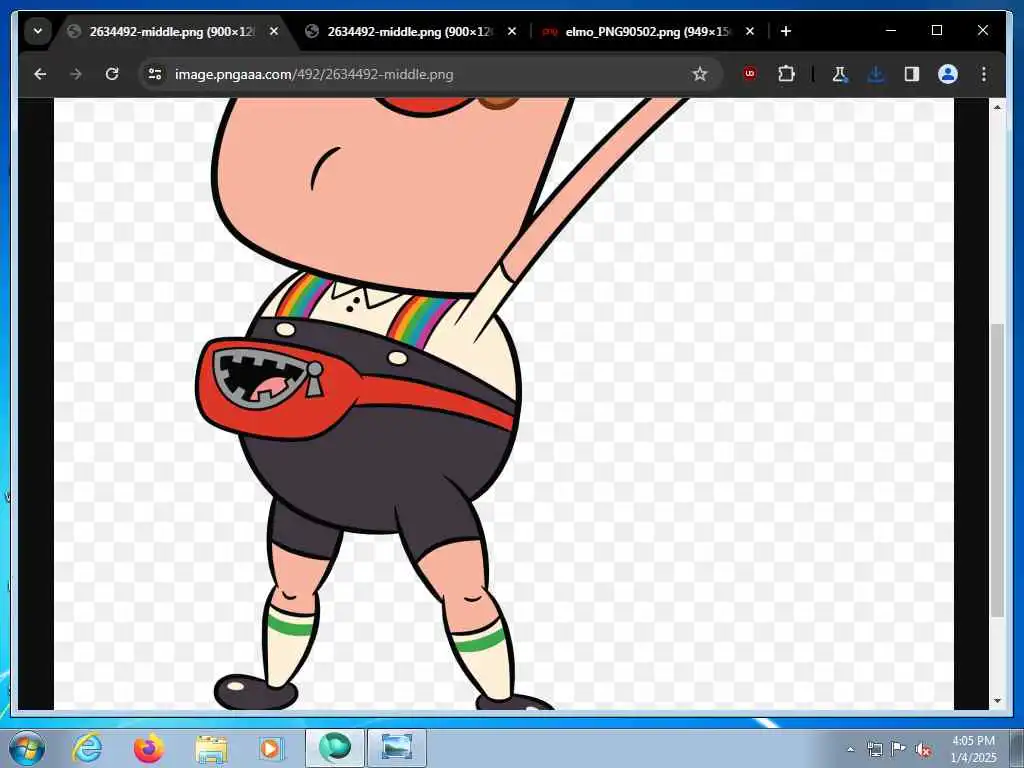The image size is (1024, 768).
Task: Show hidden system tray icons
Action: coord(850,749)
